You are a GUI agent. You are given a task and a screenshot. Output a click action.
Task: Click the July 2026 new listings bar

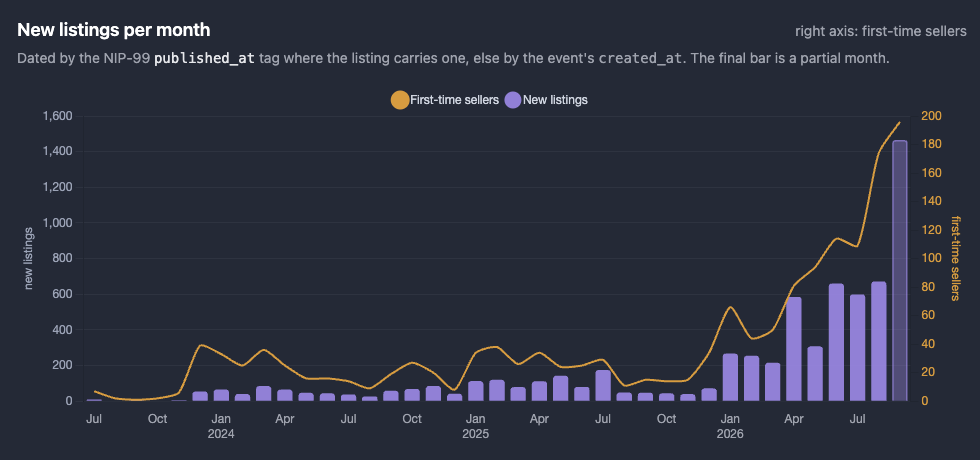(858, 348)
